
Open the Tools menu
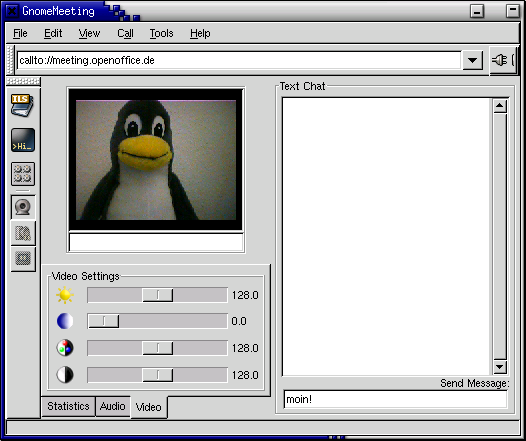click(x=161, y=33)
